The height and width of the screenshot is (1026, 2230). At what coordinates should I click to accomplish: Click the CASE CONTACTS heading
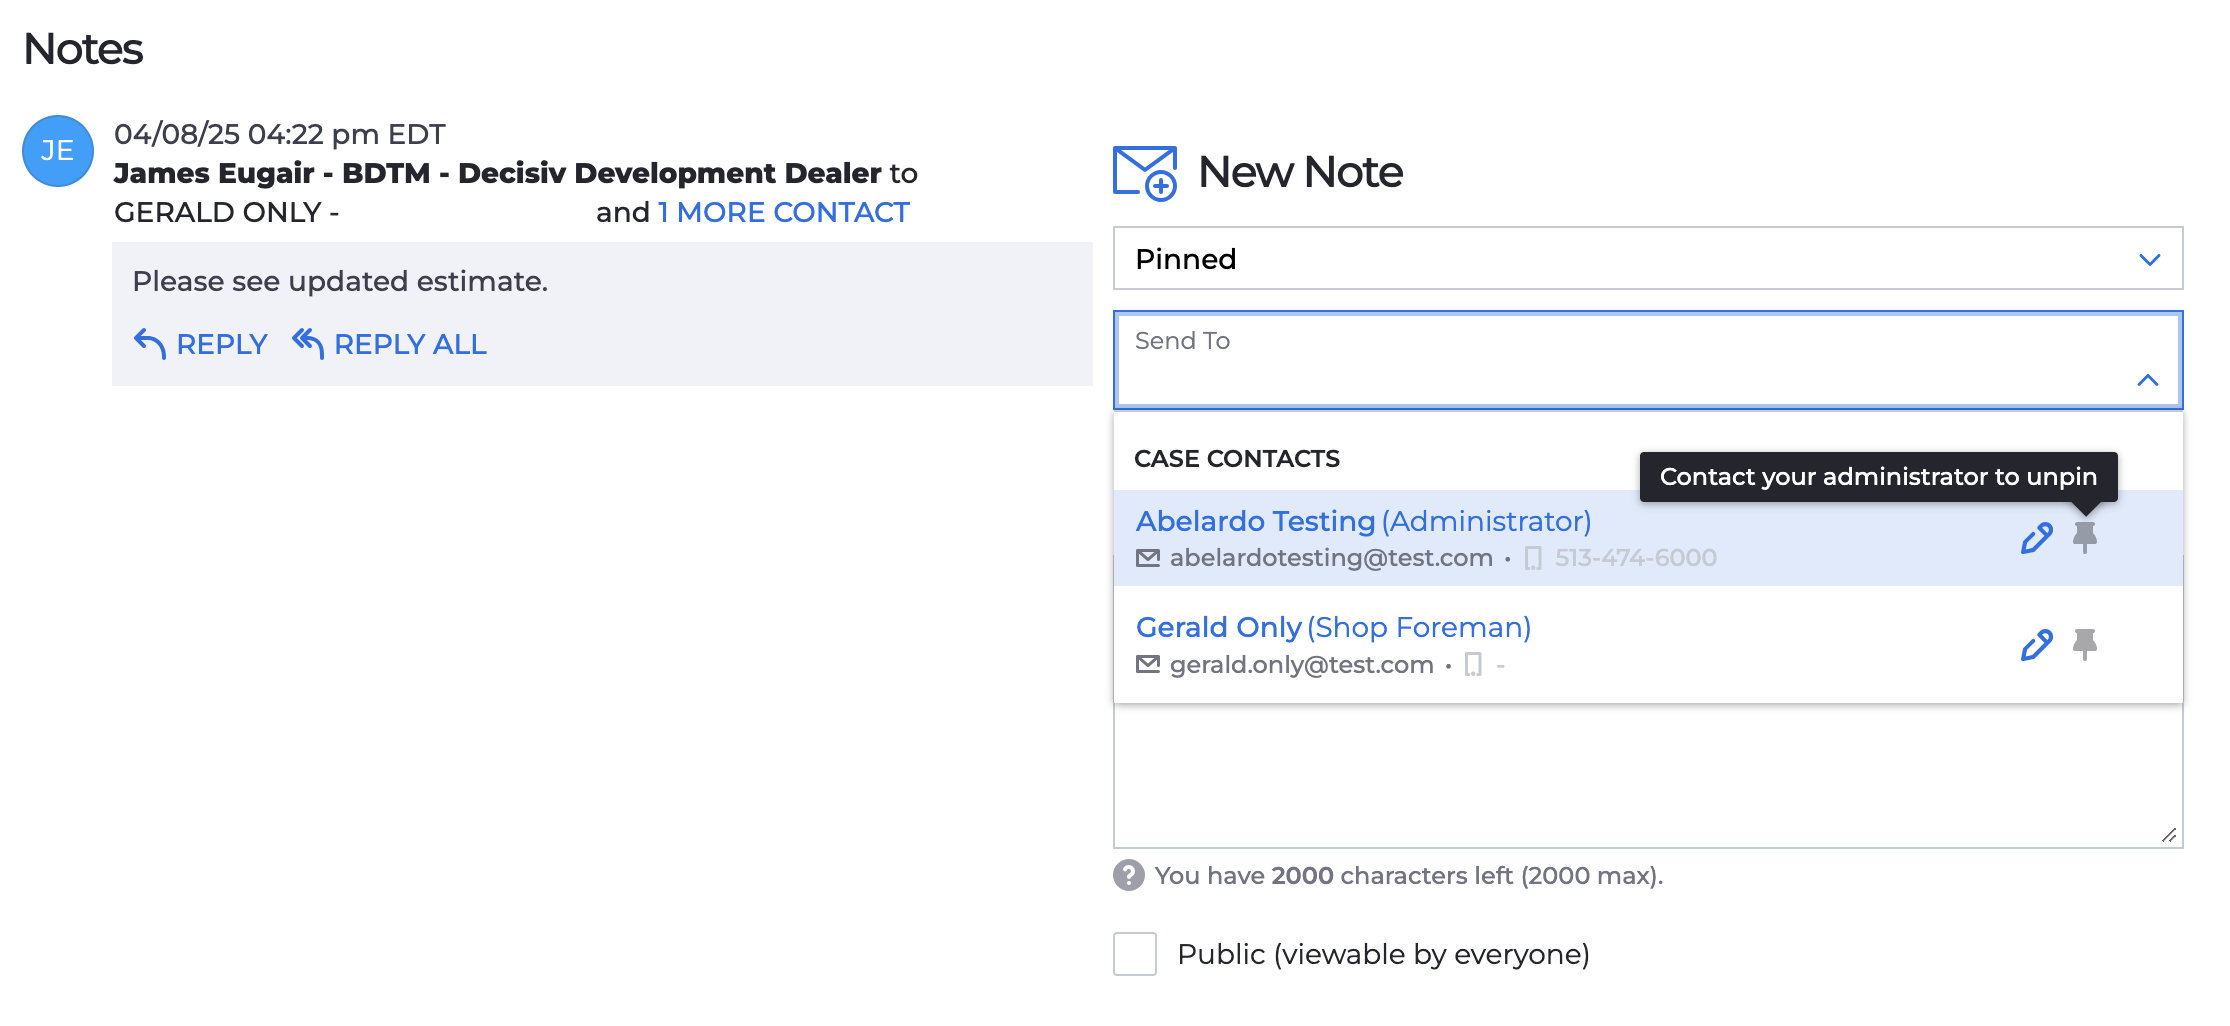click(1237, 459)
